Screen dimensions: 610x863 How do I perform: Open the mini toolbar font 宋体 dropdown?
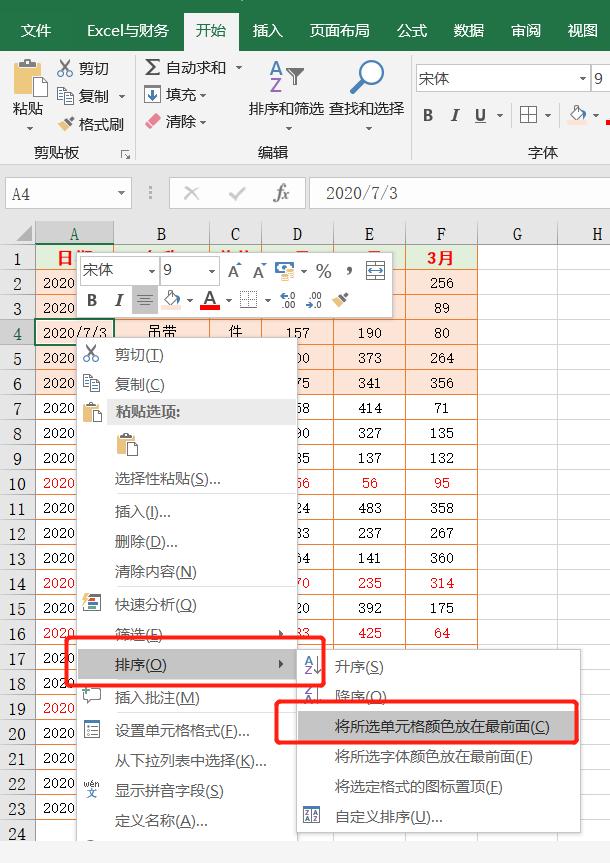tap(151, 271)
